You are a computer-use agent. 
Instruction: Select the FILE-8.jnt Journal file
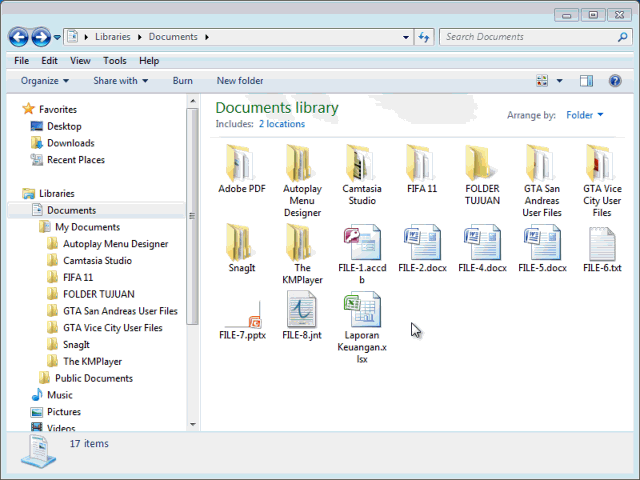tap(302, 315)
